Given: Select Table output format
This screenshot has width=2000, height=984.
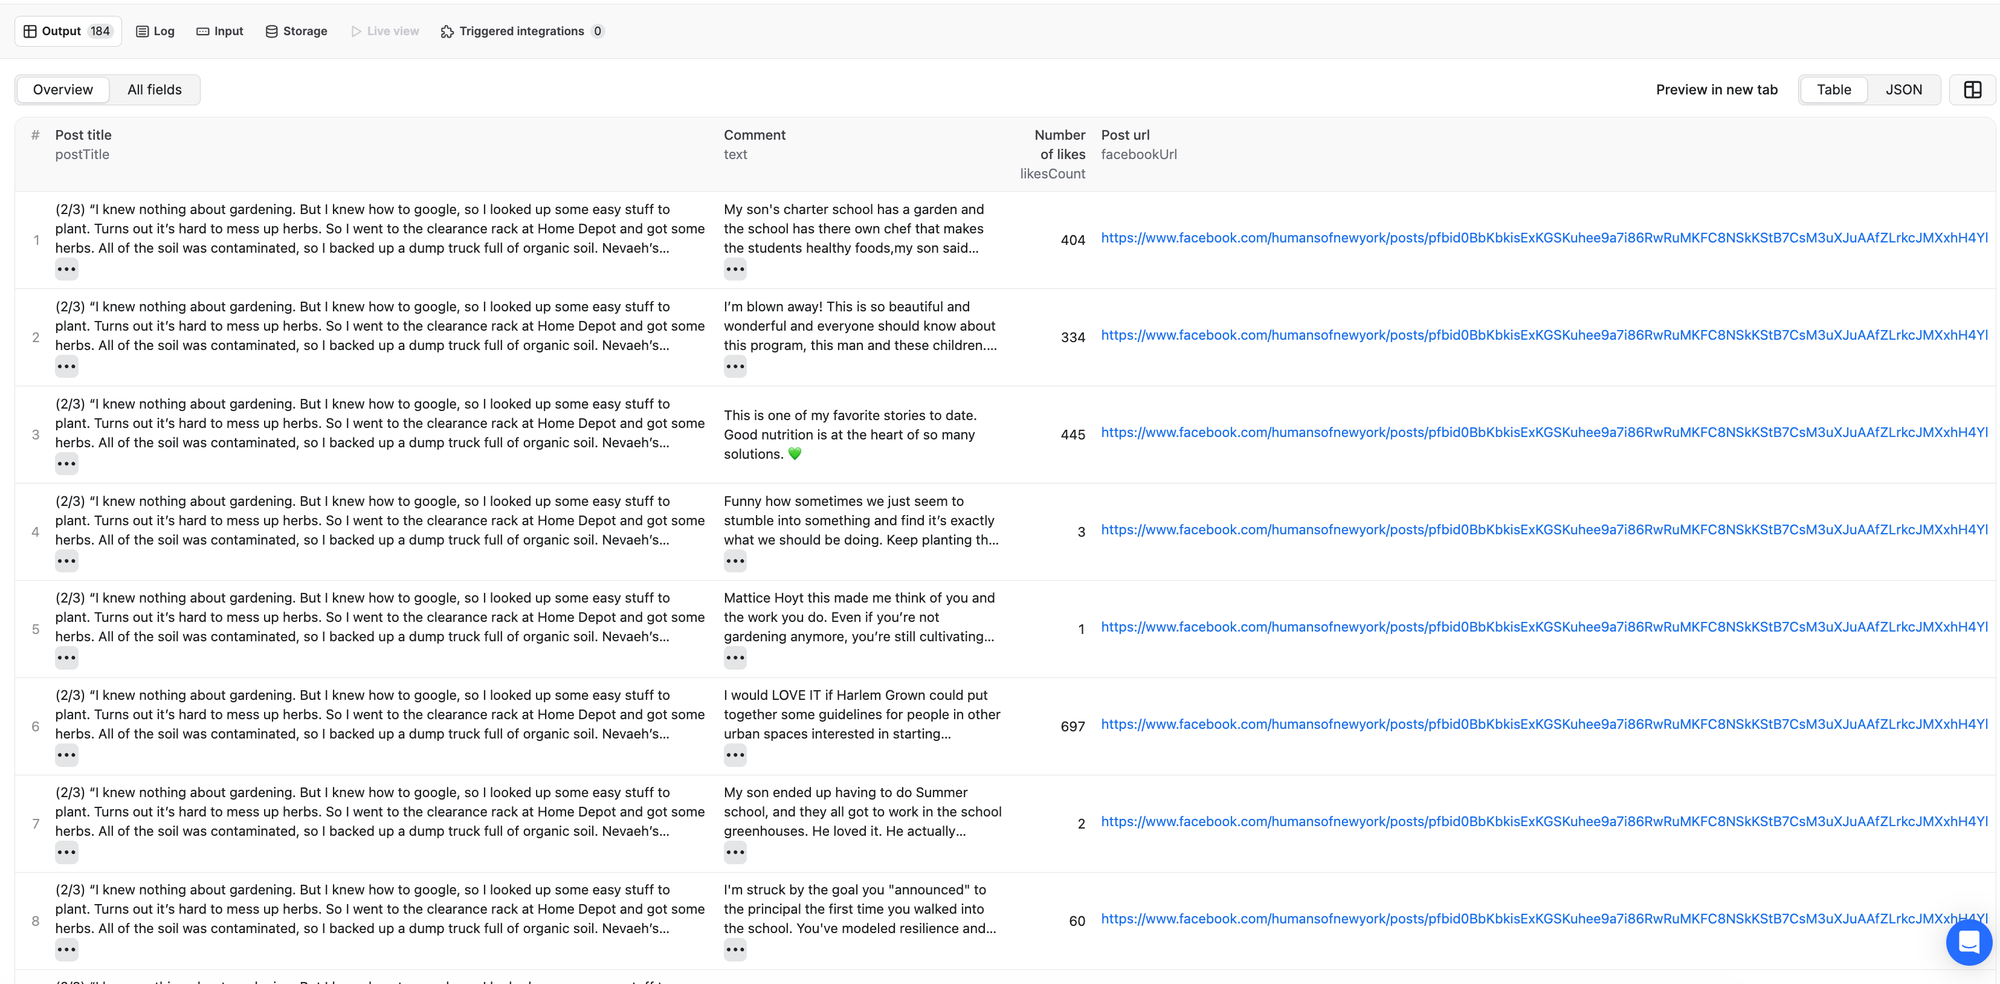Looking at the screenshot, I should point(1833,90).
